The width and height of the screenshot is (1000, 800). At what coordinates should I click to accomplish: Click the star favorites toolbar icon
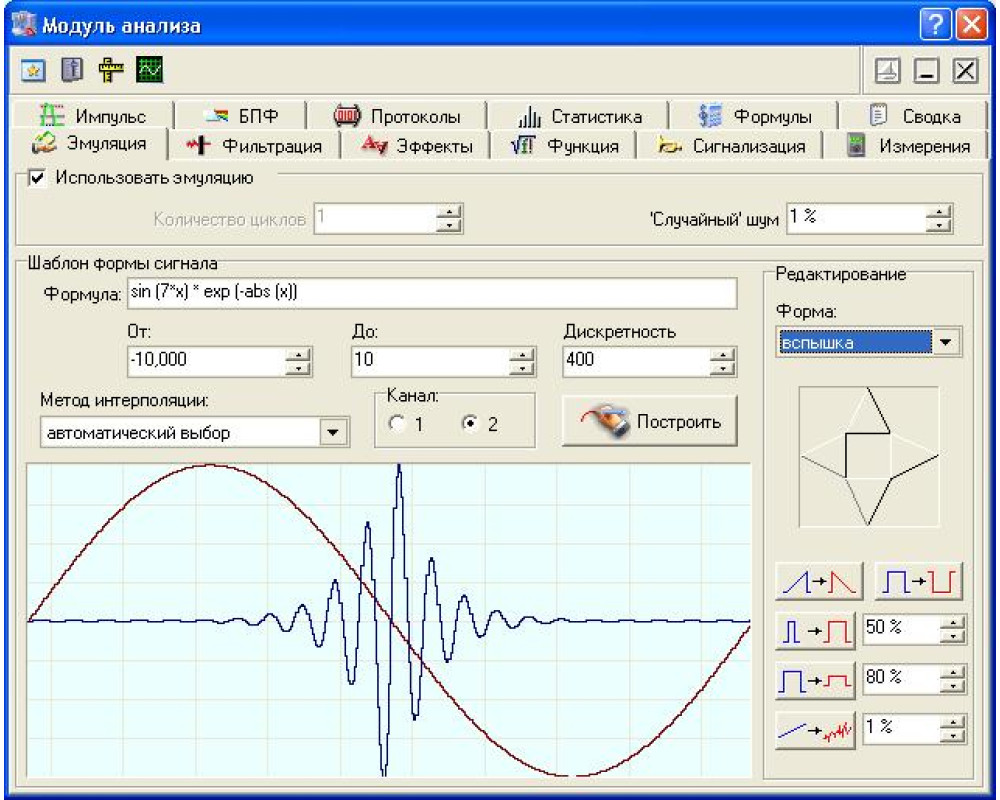[32, 70]
